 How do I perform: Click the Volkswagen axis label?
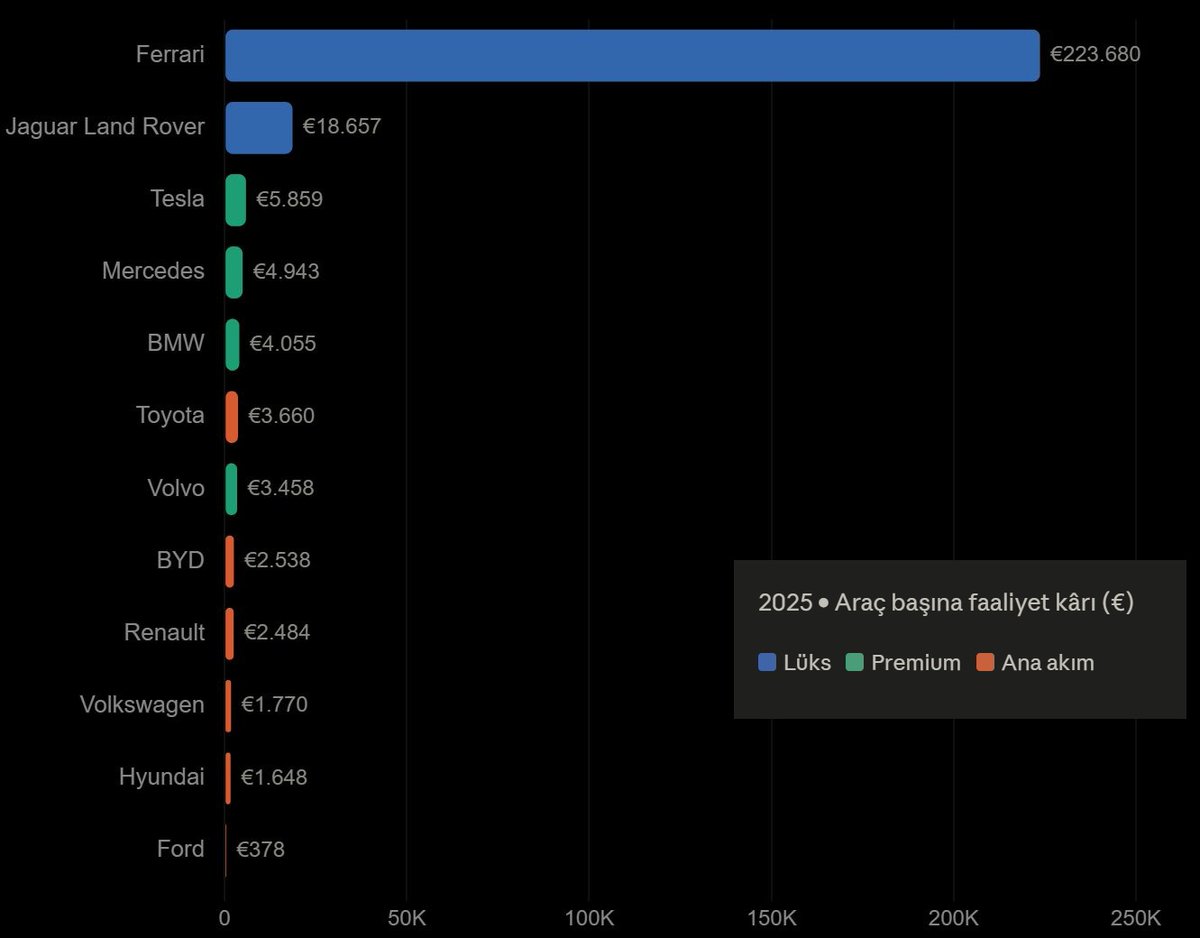coord(142,705)
